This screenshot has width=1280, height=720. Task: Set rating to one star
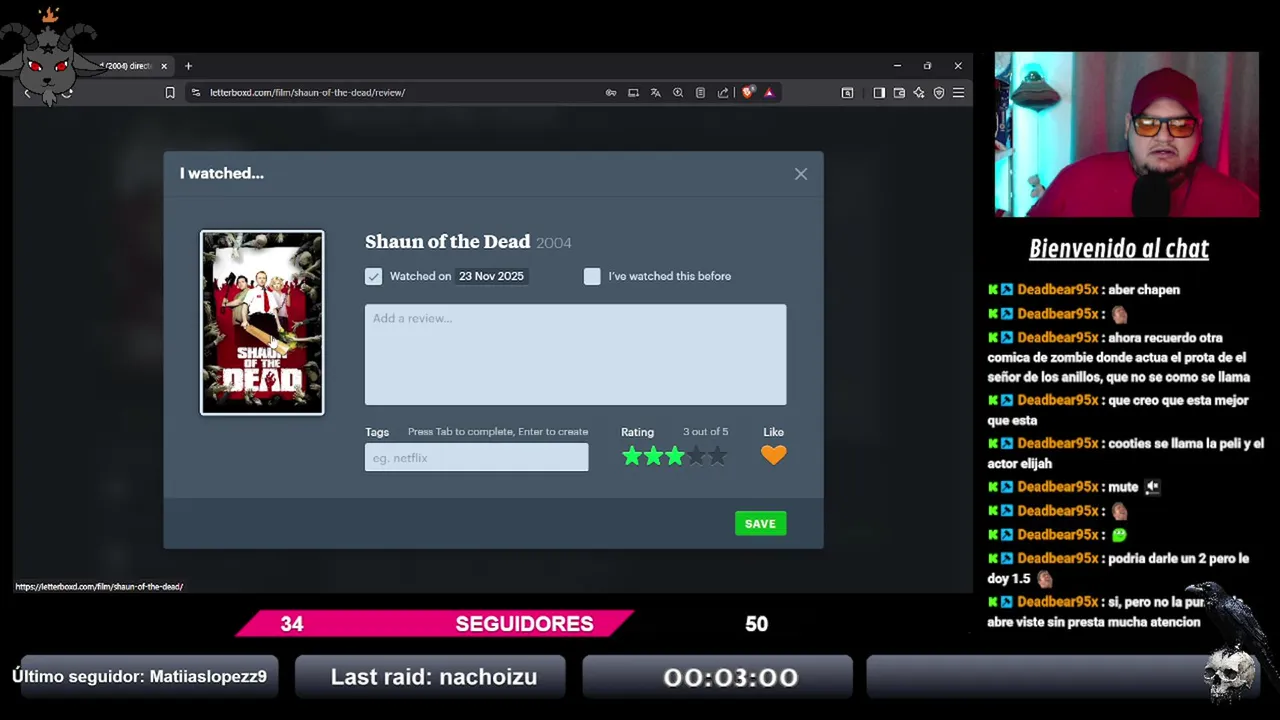(632, 456)
